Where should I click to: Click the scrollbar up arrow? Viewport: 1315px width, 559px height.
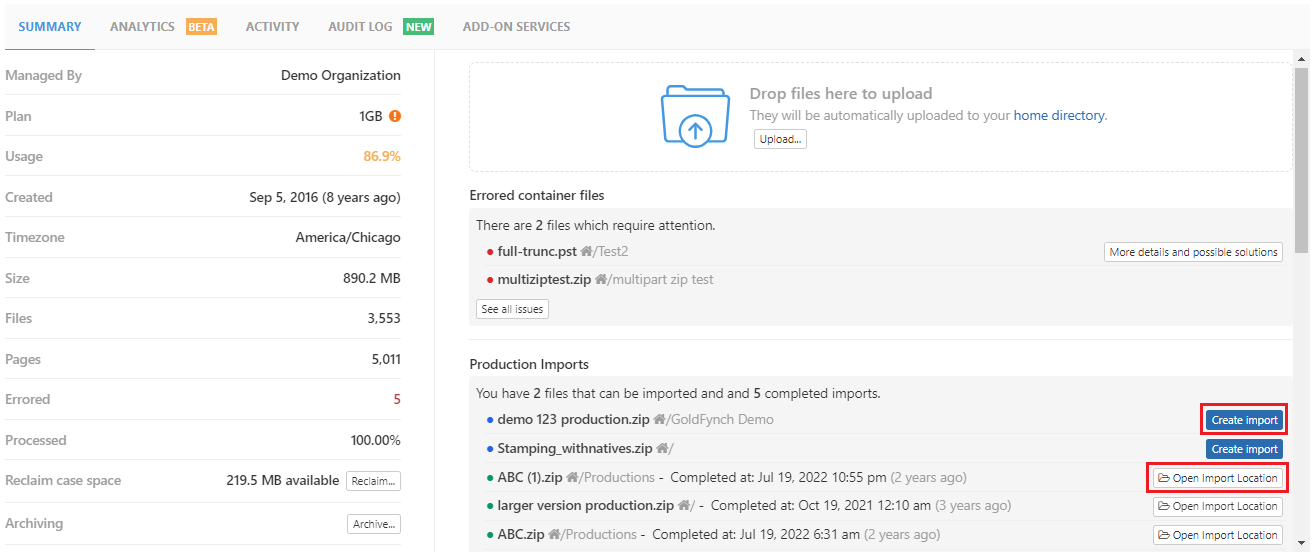tap(1301, 60)
